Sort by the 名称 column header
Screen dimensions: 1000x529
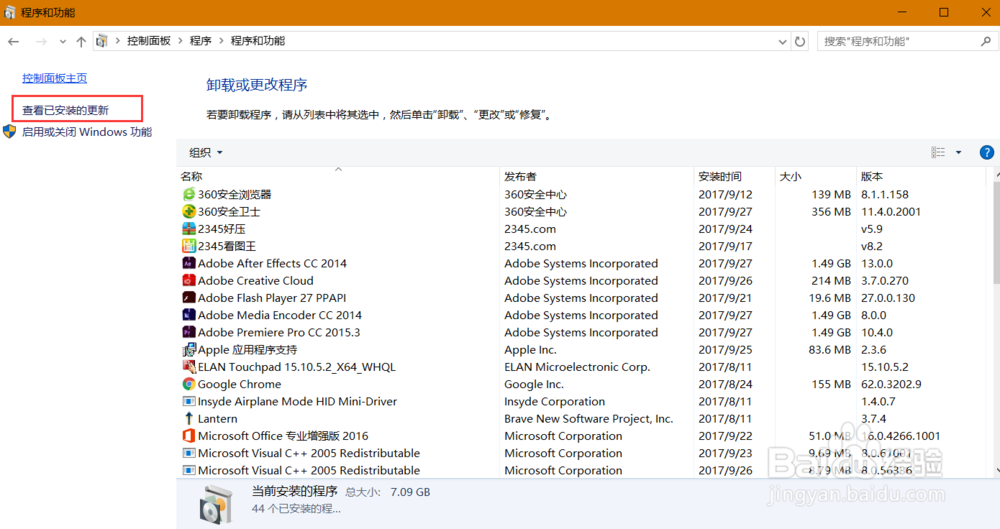(338, 176)
